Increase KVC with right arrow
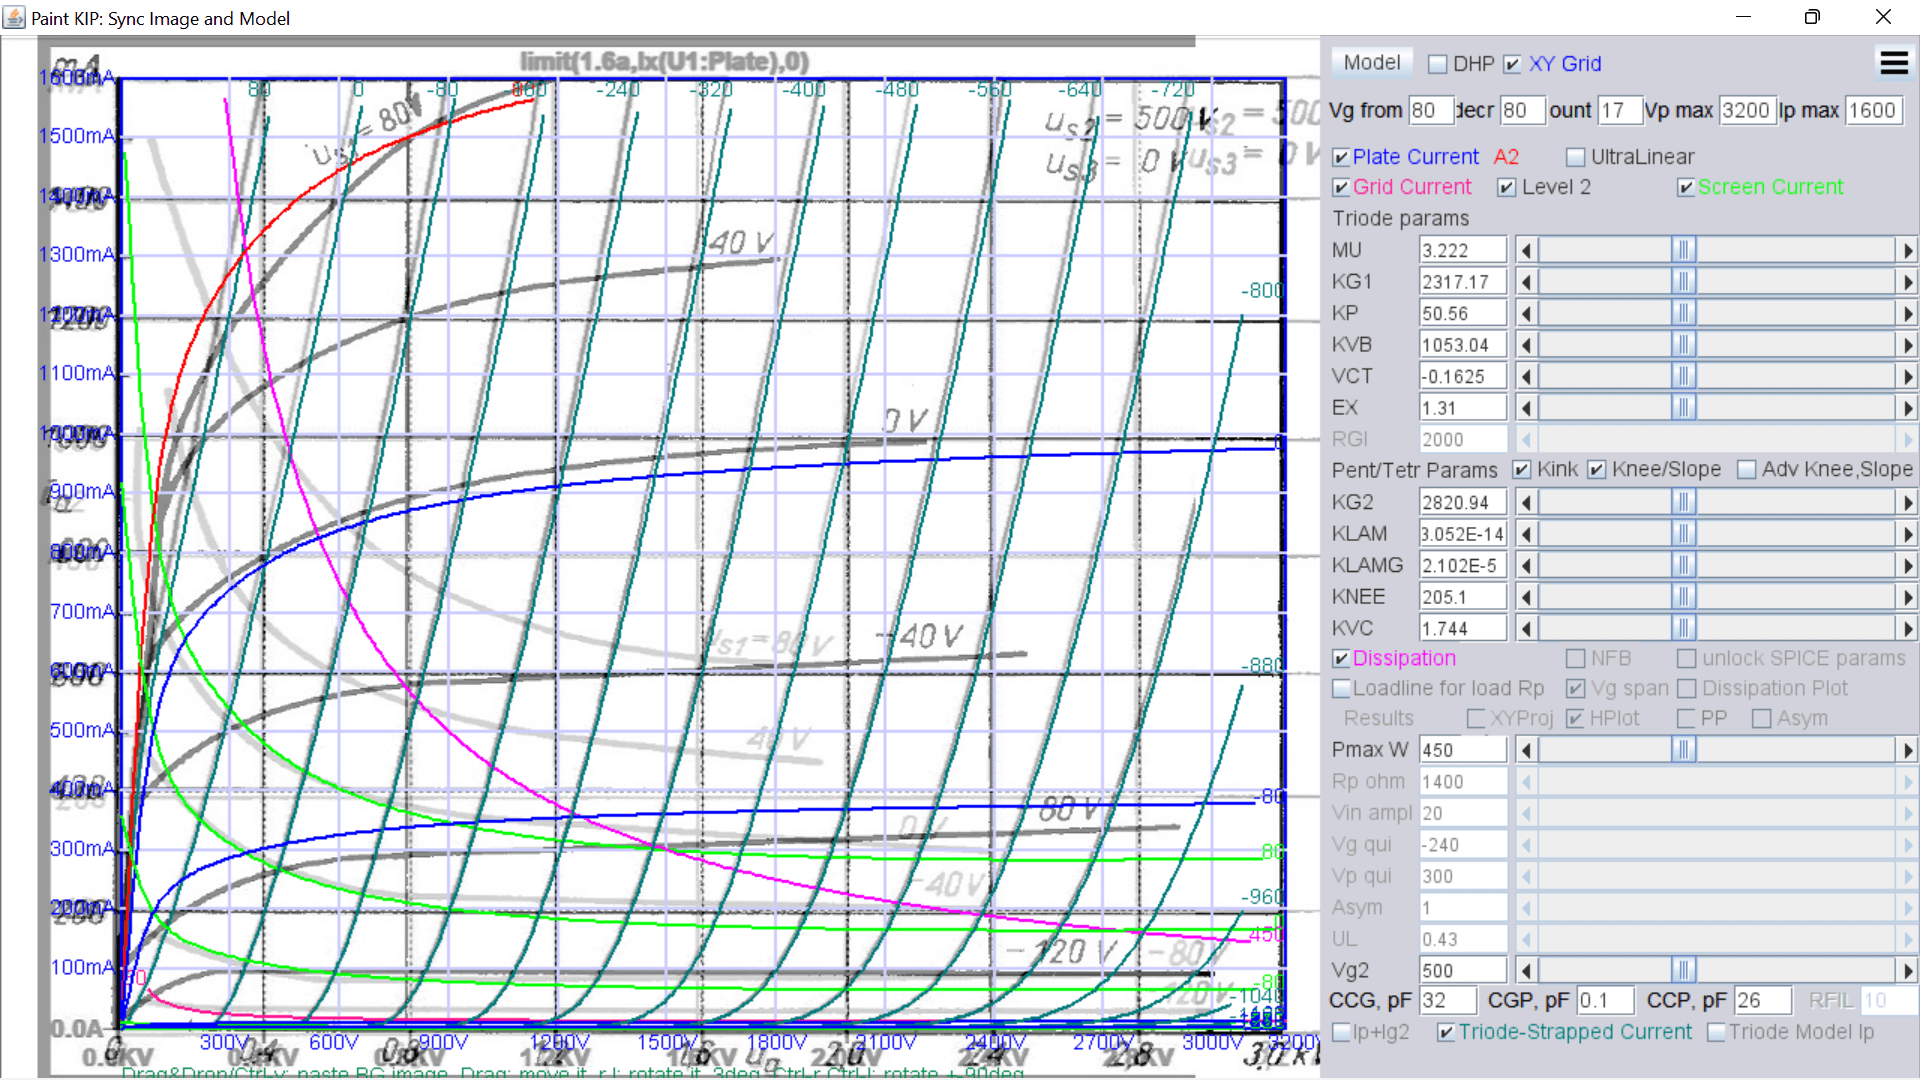Screen dimensions: 1920x1080 [x=1907, y=628]
